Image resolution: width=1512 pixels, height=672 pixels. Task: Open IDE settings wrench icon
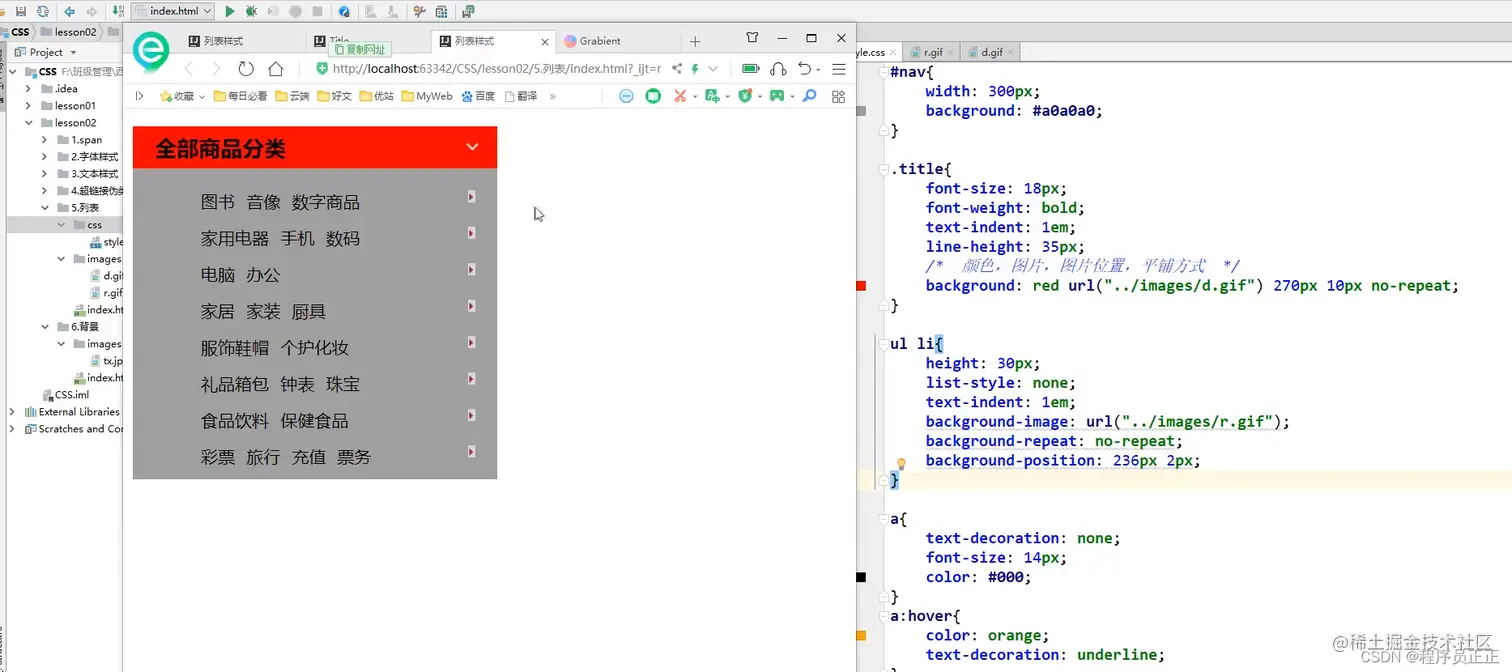pyautogui.click(x=418, y=11)
